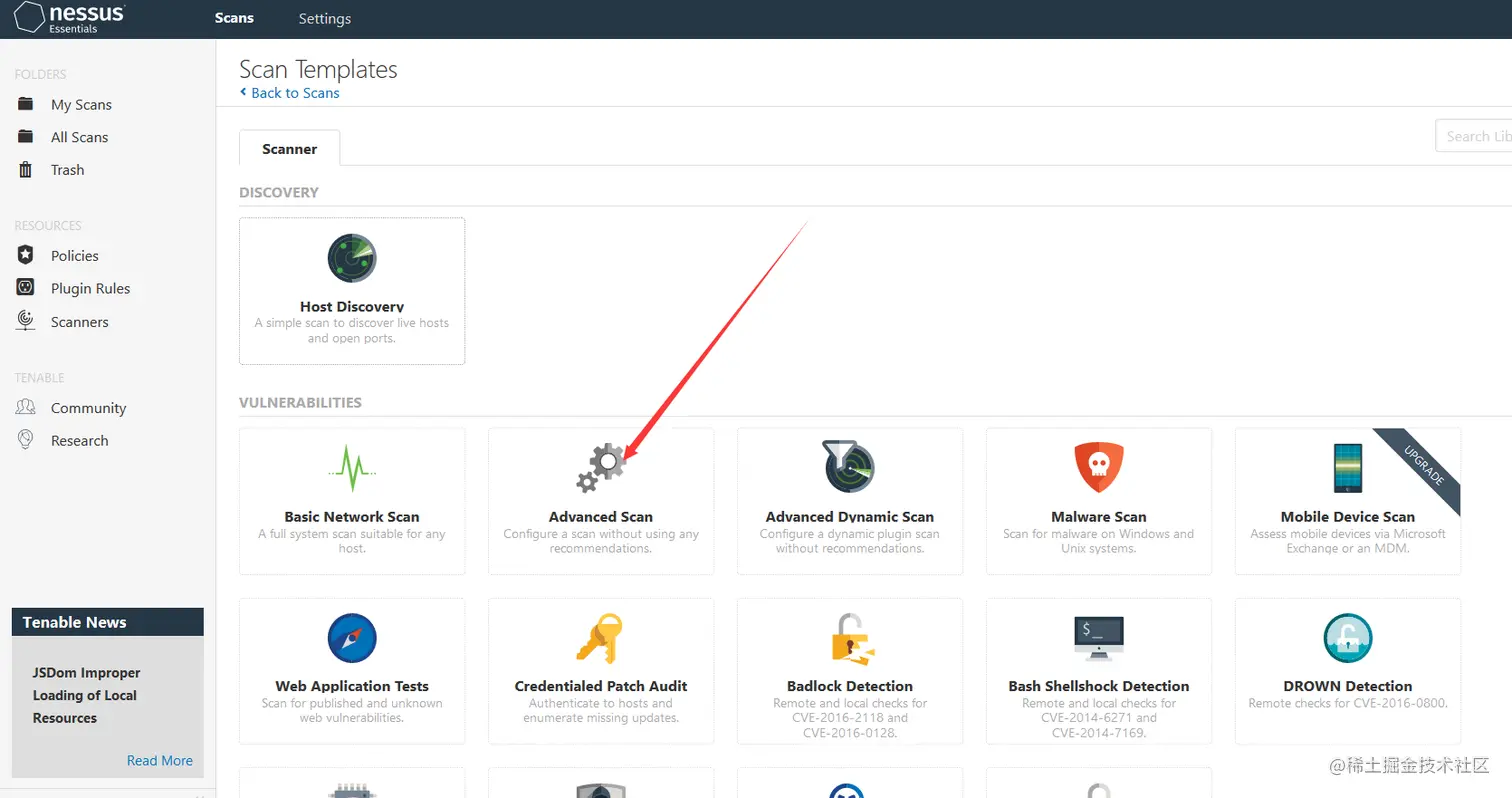The height and width of the screenshot is (798, 1512).
Task: Click the Bash Shellshock terminal icon
Action: click(x=1099, y=638)
